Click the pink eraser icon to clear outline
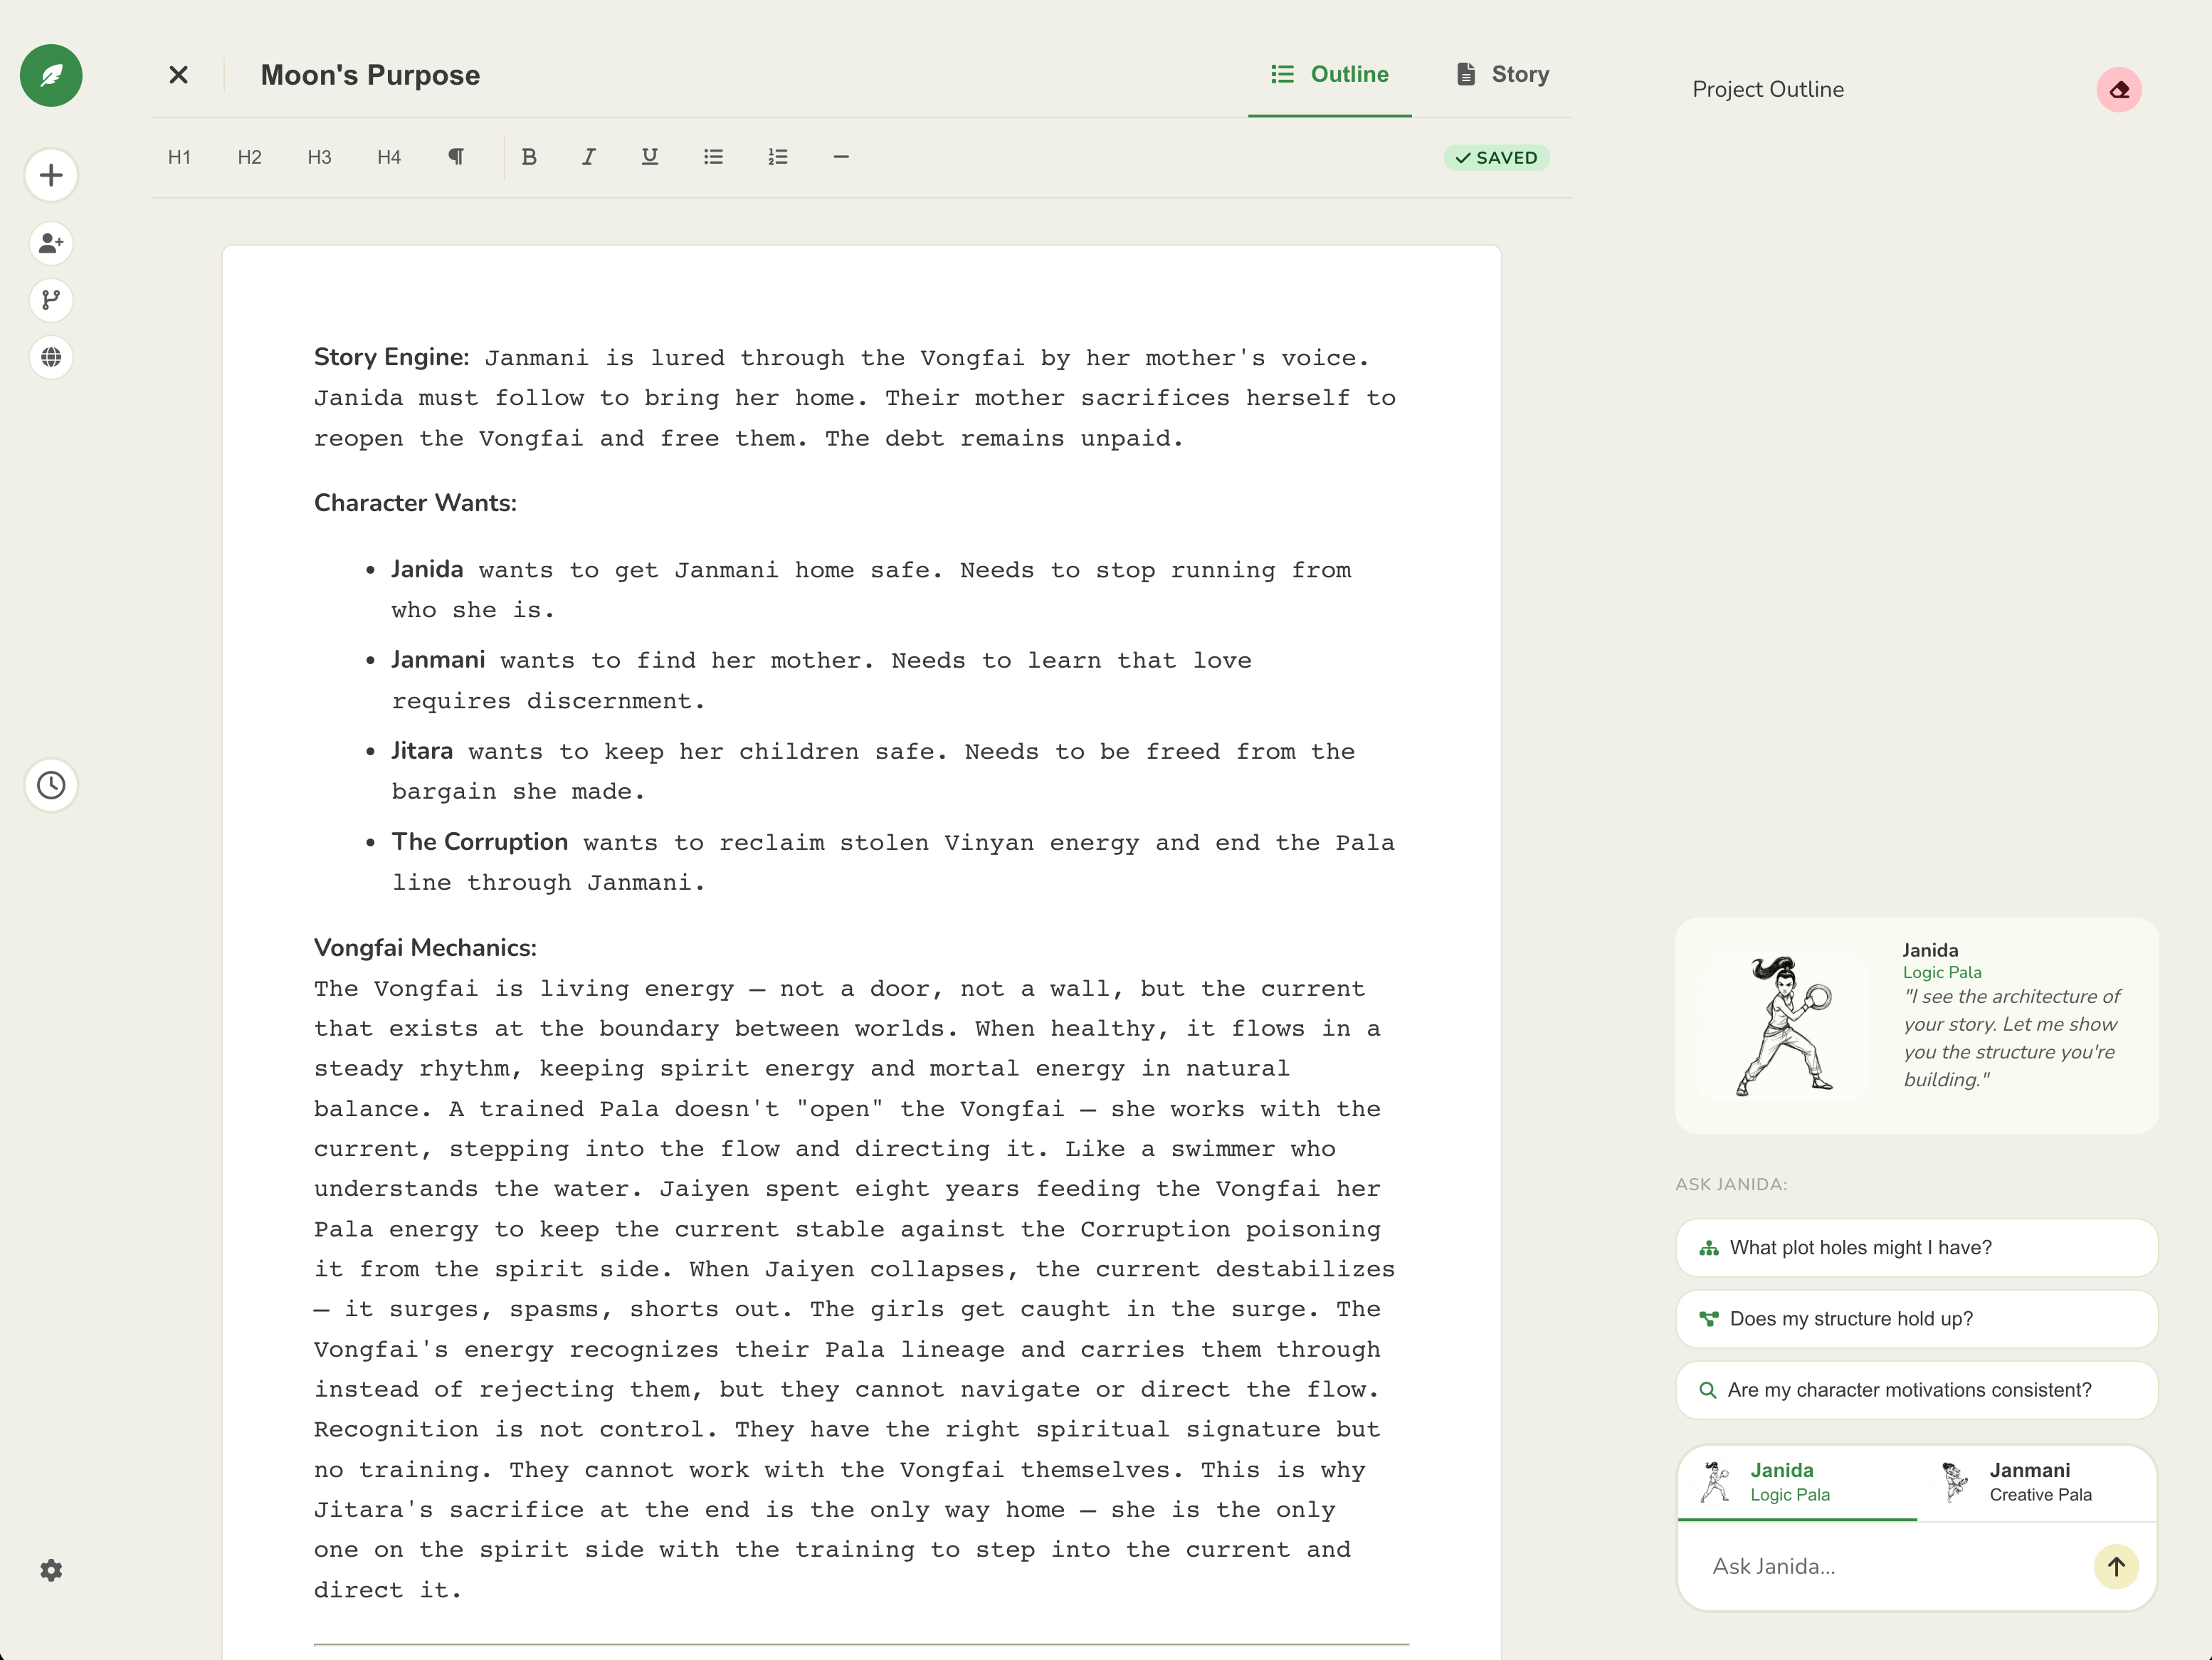 point(2120,89)
